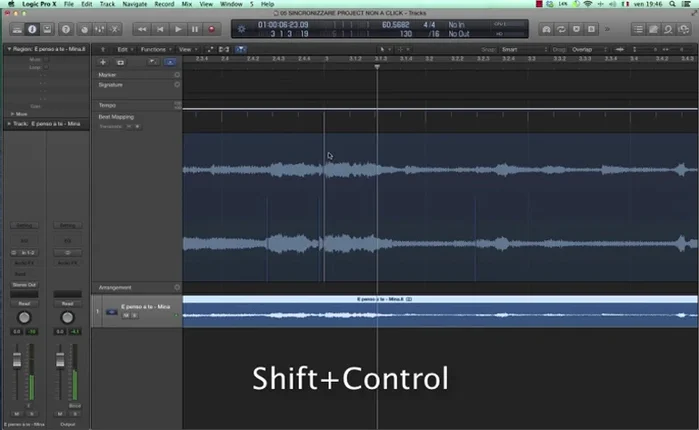
Task: Open the Functions dropdown menu
Action: pyautogui.click(x=156, y=49)
